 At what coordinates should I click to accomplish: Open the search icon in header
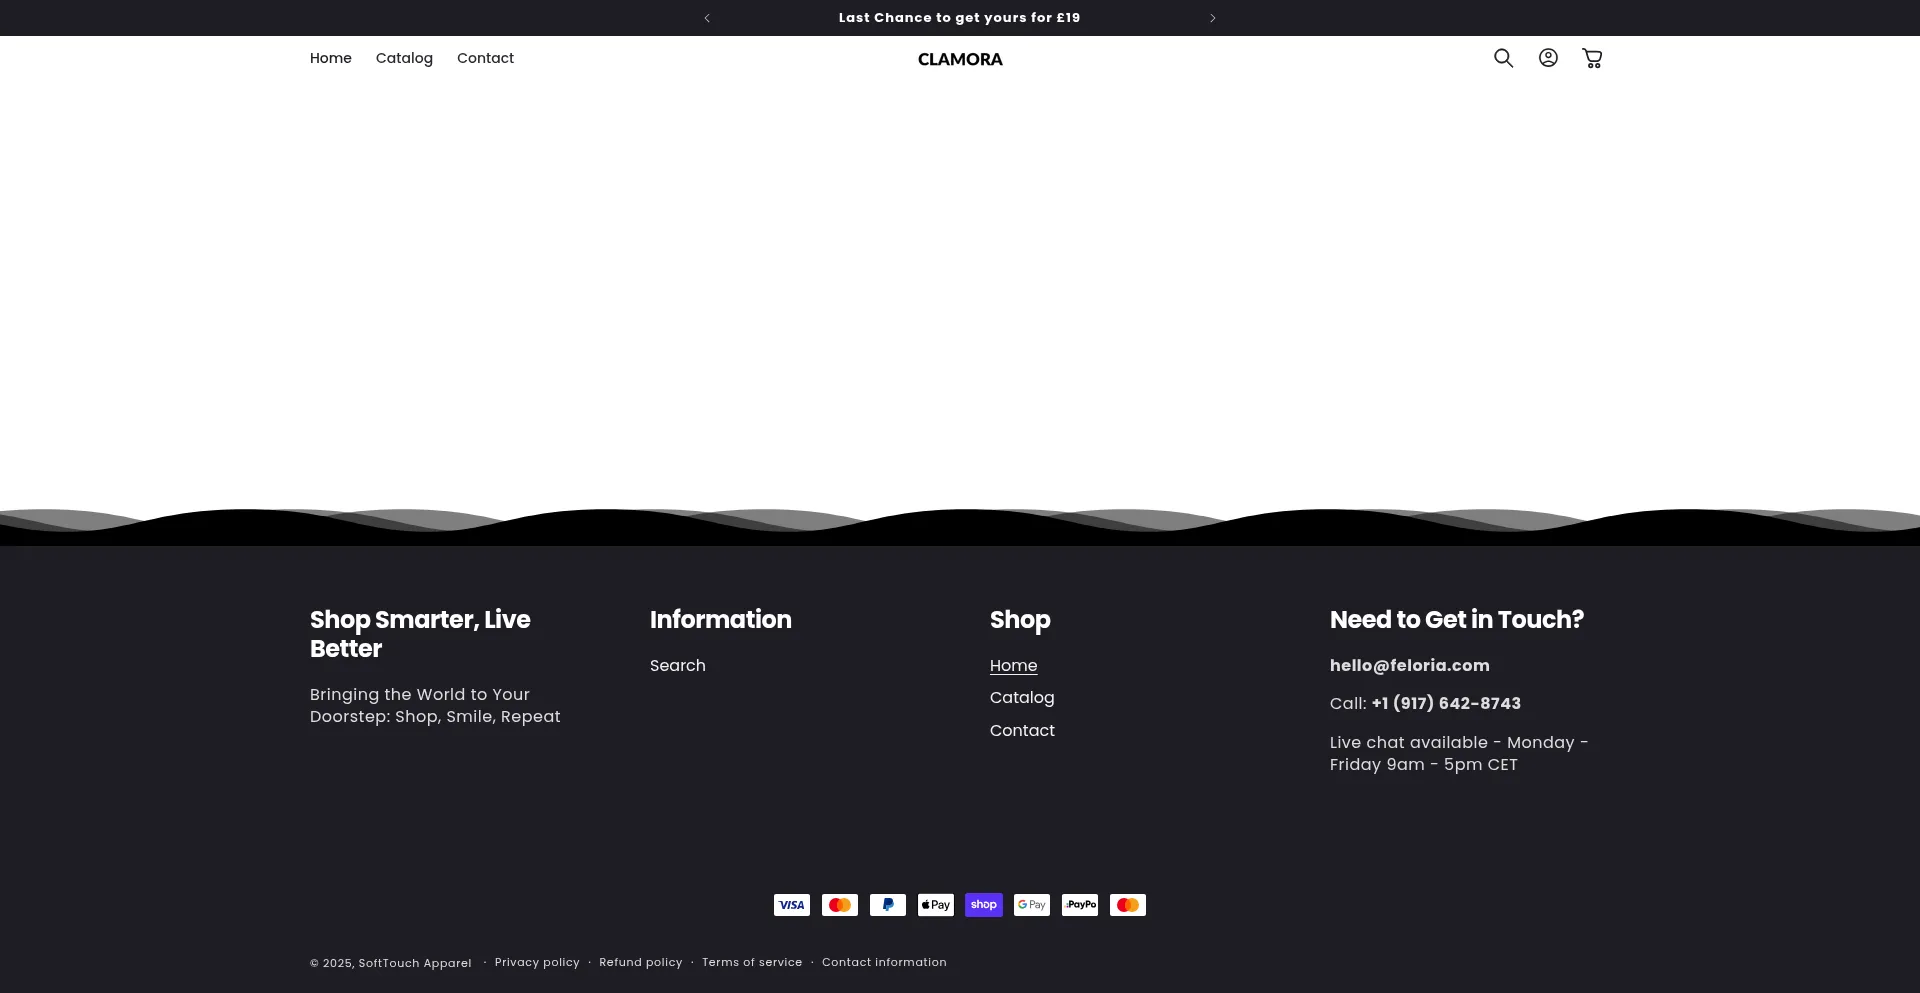click(1503, 58)
